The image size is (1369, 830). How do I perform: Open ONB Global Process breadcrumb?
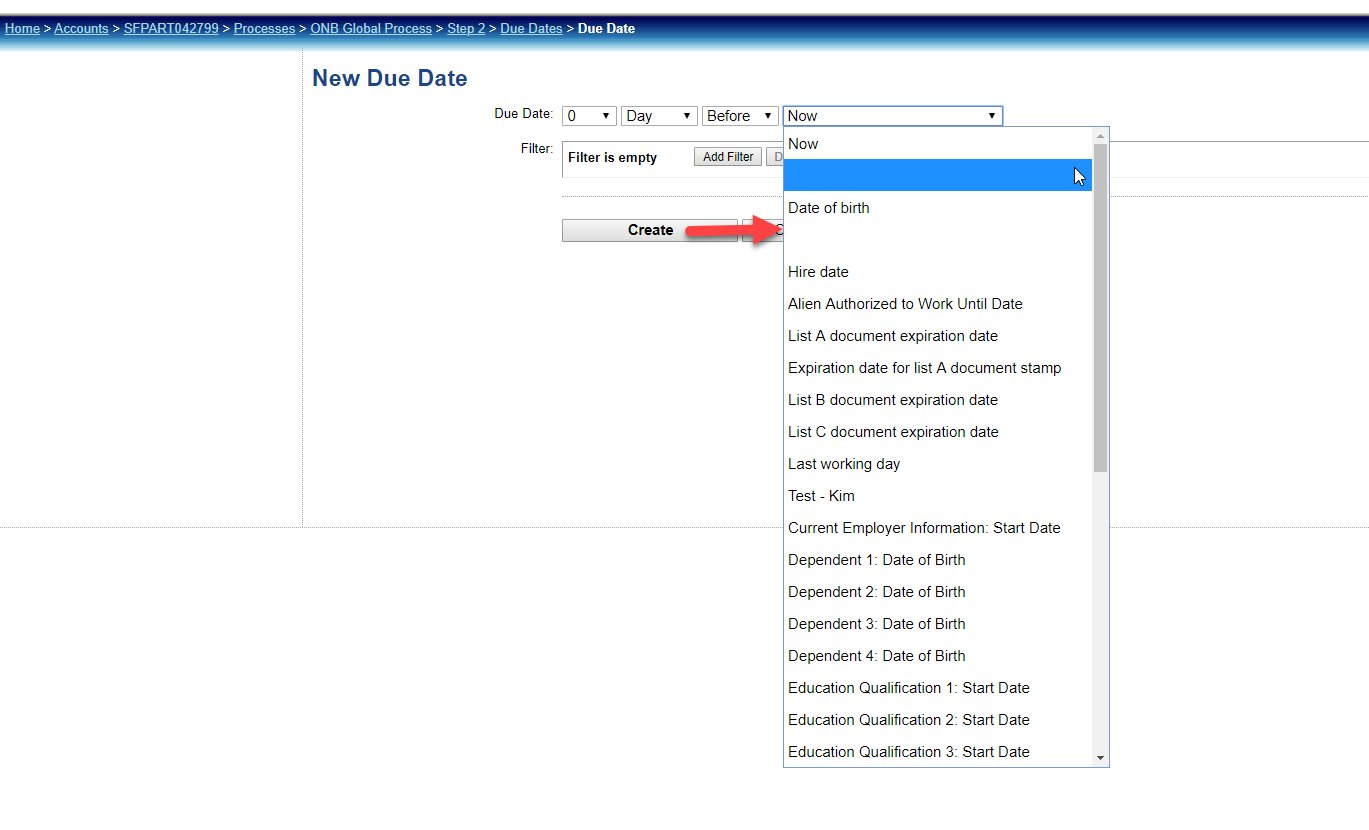pos(371,28)
